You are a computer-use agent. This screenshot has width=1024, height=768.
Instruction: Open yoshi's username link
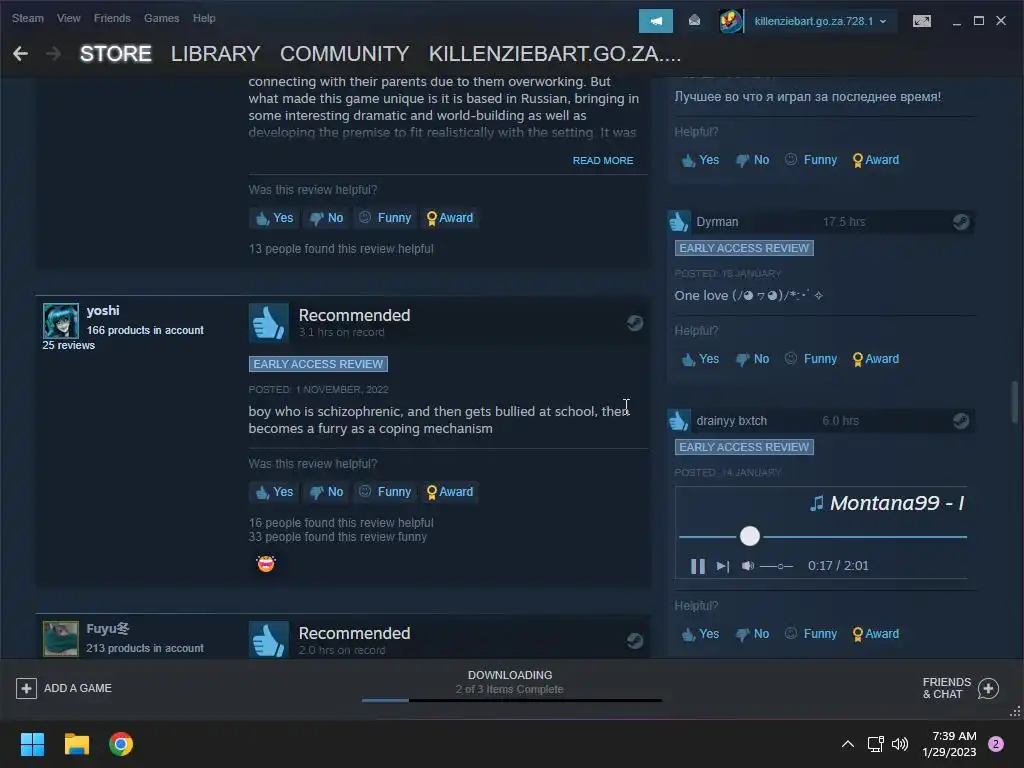(103, 311)
